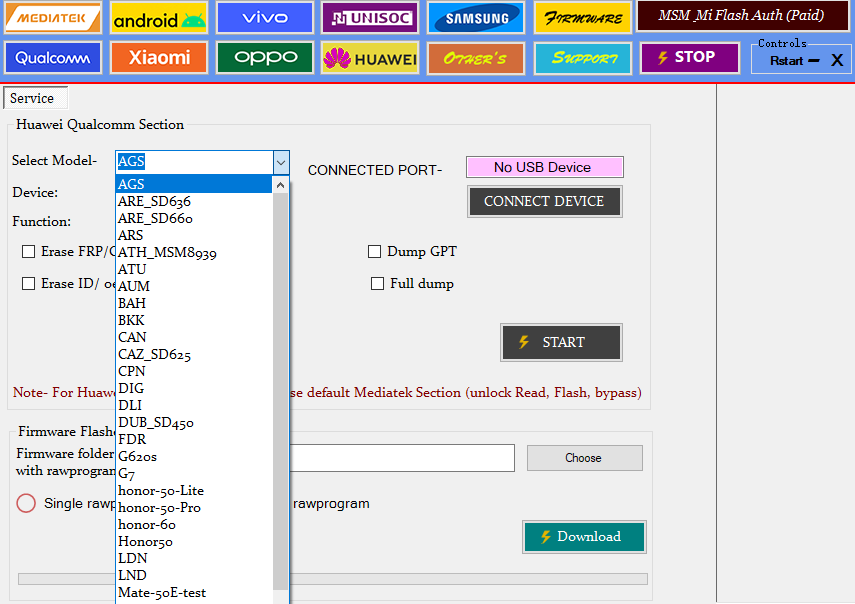
Task: Switch to the Service tab
Action: 32,98
